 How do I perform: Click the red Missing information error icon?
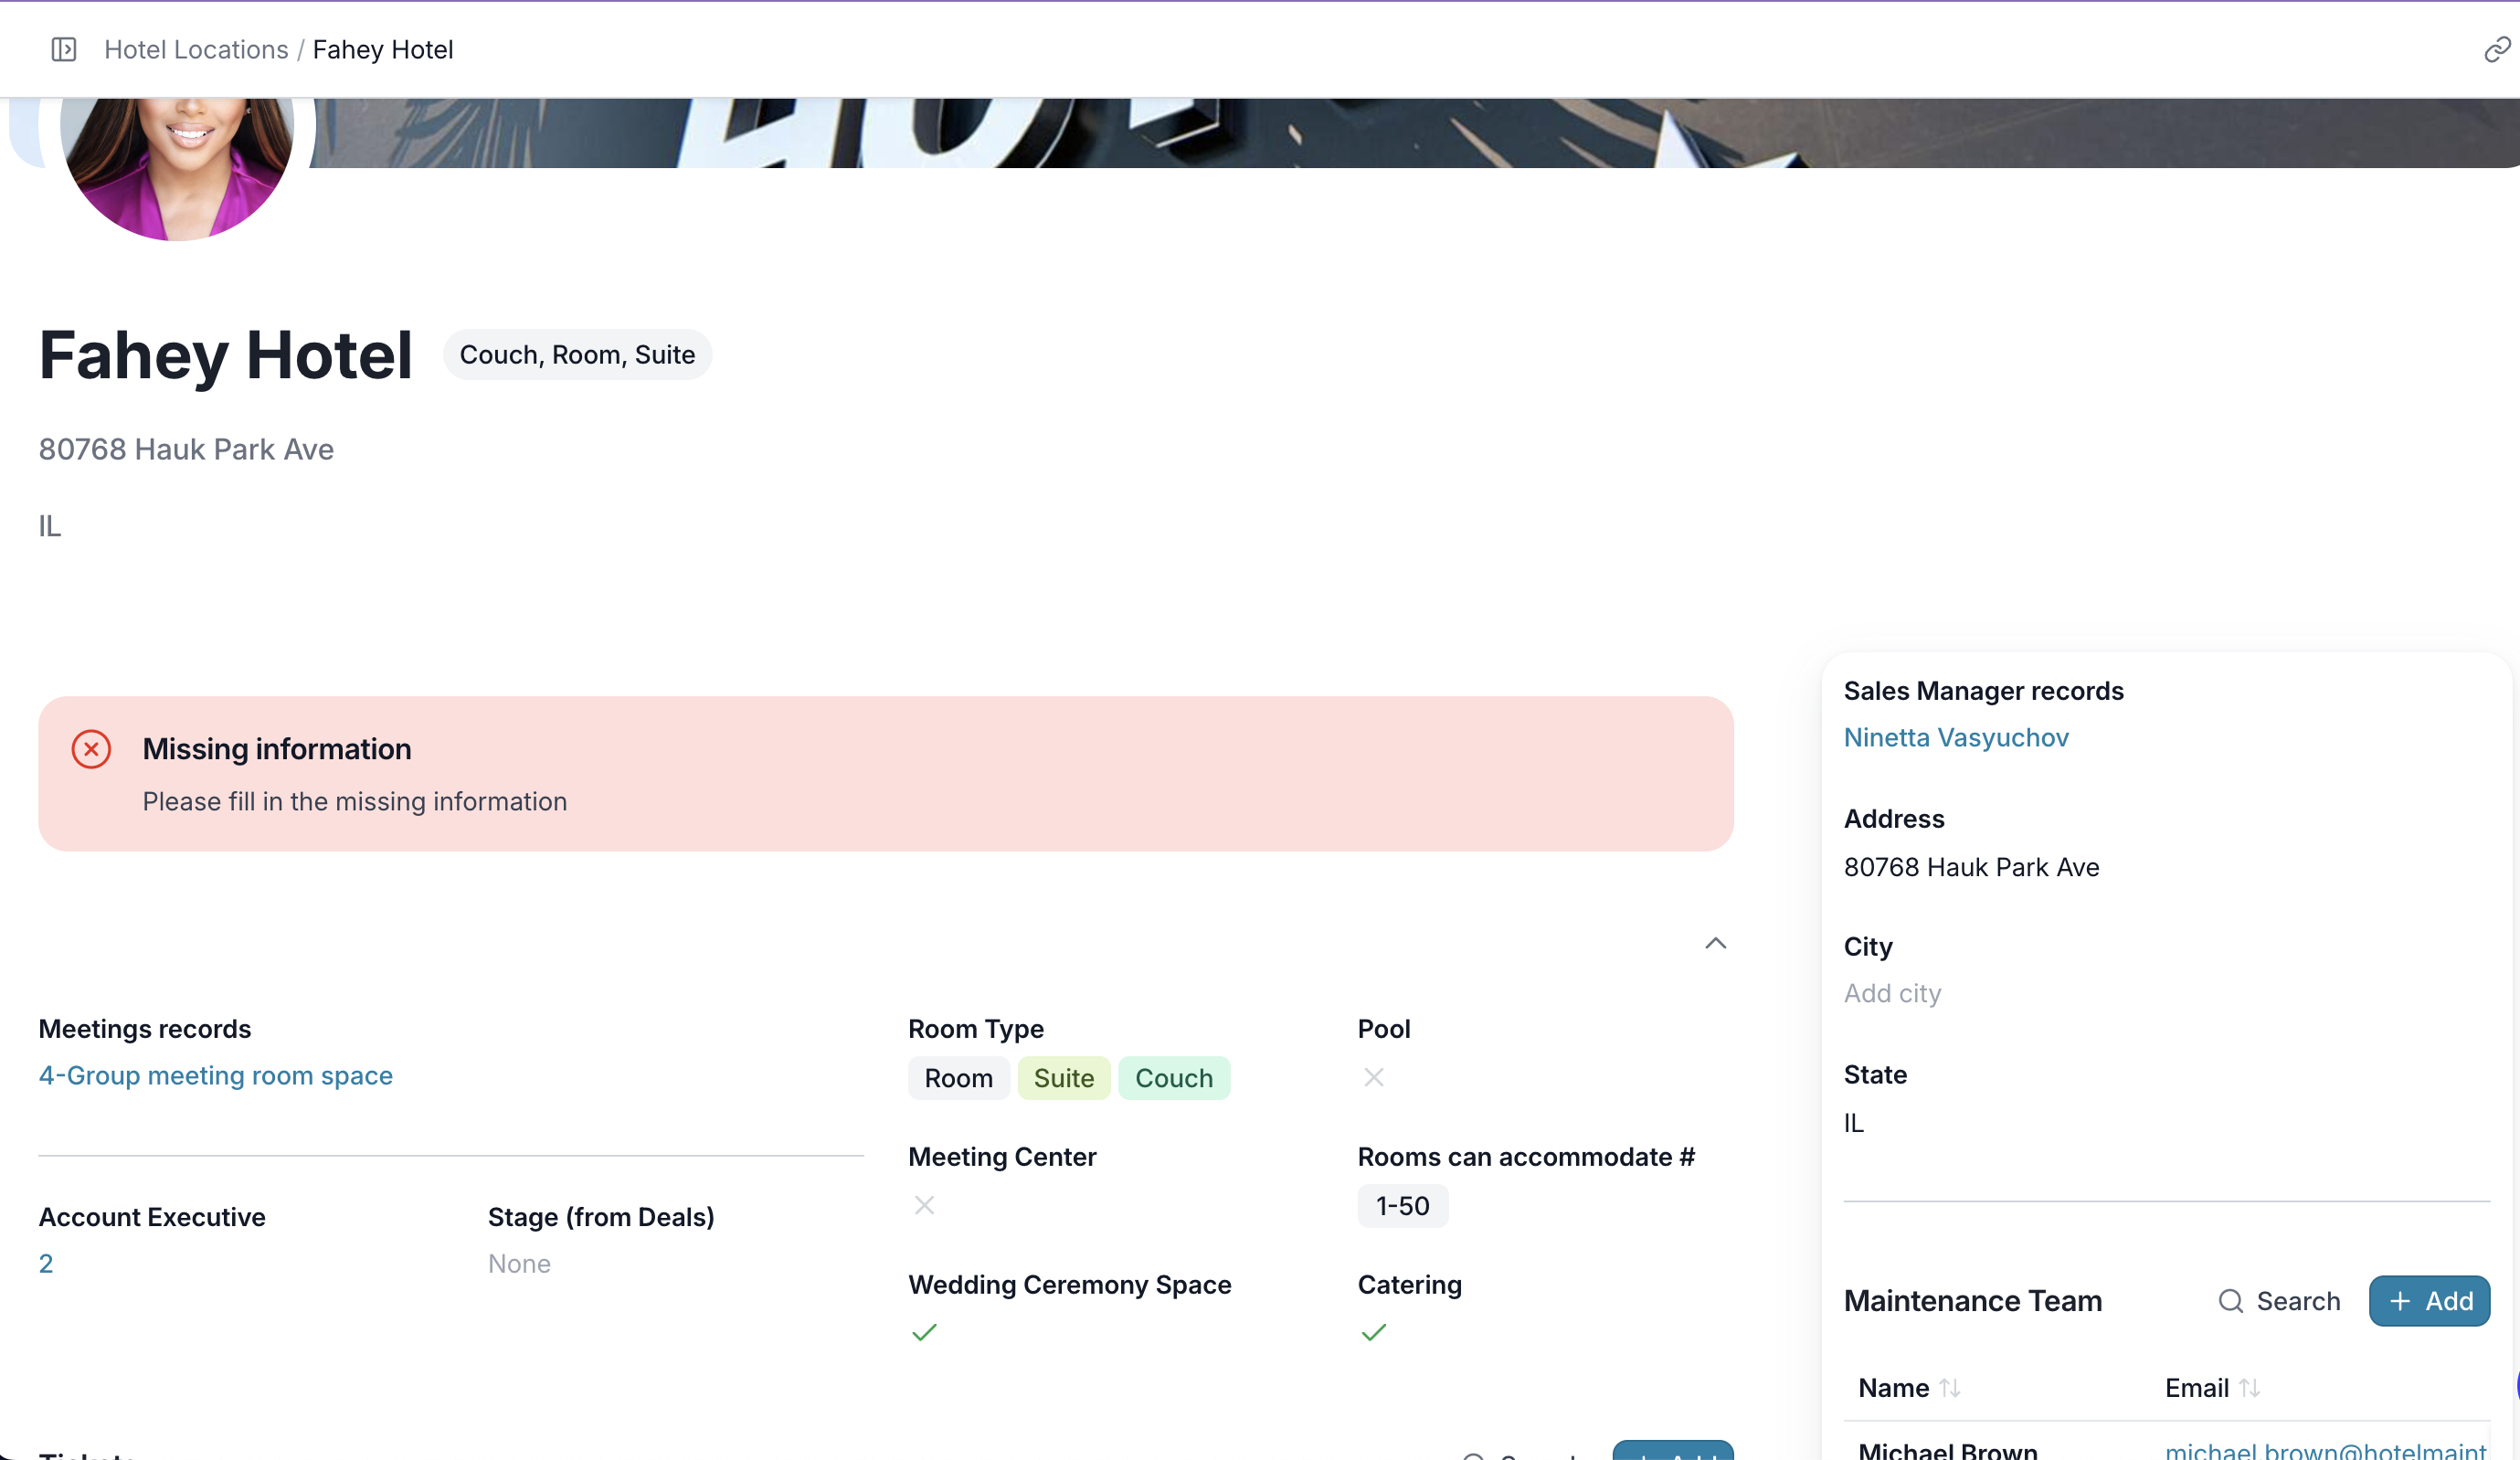(x=91, y=749)
